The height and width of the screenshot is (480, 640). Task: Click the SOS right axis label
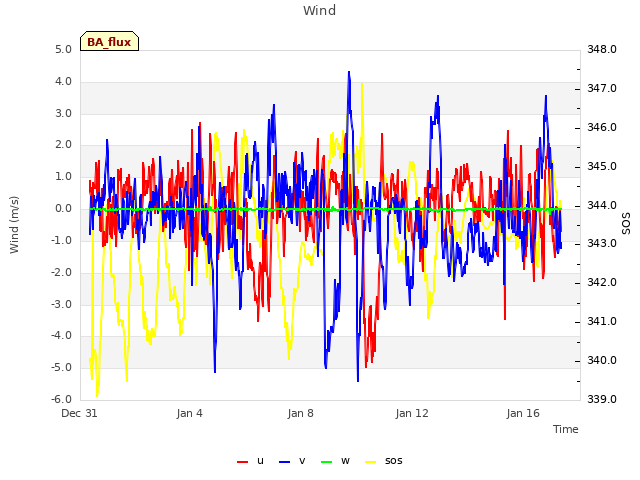point(626,224)
